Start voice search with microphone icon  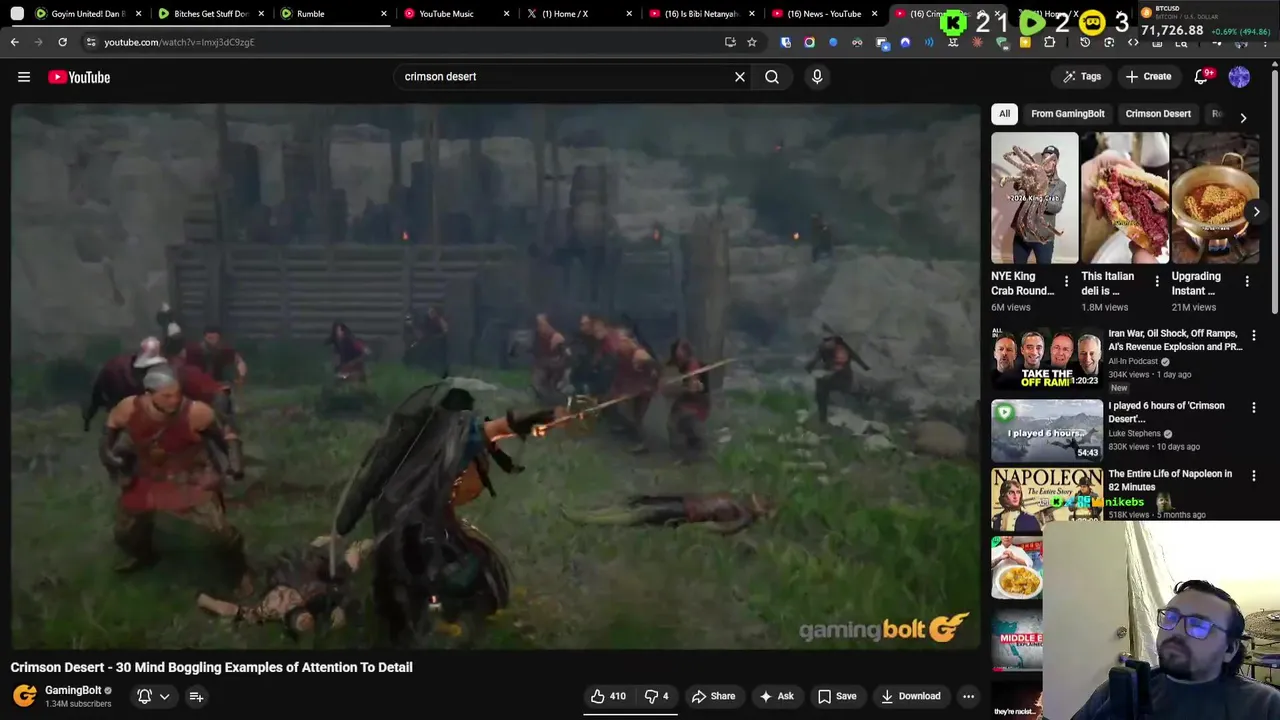pos(817,77)
